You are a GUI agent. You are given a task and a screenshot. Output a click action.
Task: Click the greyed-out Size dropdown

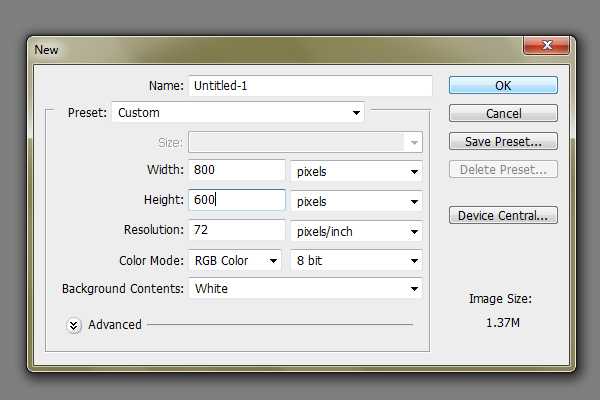click(x=305, y=143)
